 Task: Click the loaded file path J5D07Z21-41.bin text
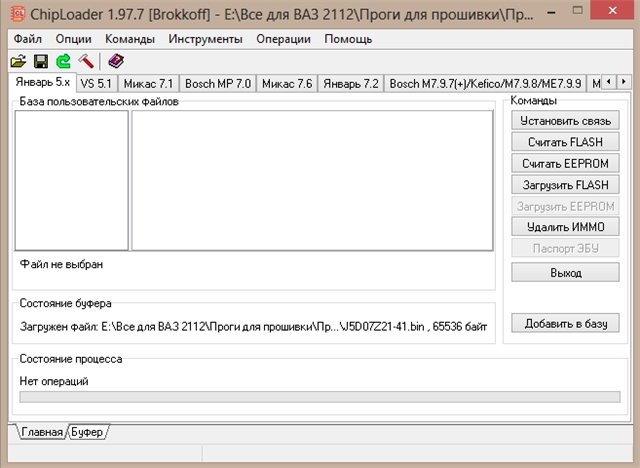(x=253, y=326)
